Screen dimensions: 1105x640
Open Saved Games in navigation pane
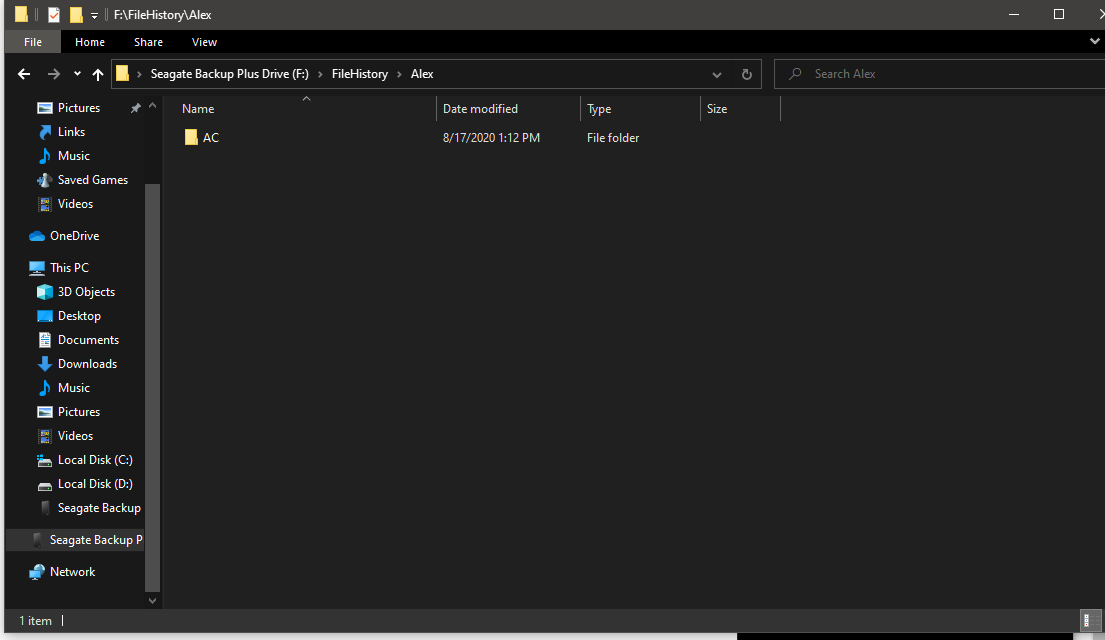(x=92, y=180)
